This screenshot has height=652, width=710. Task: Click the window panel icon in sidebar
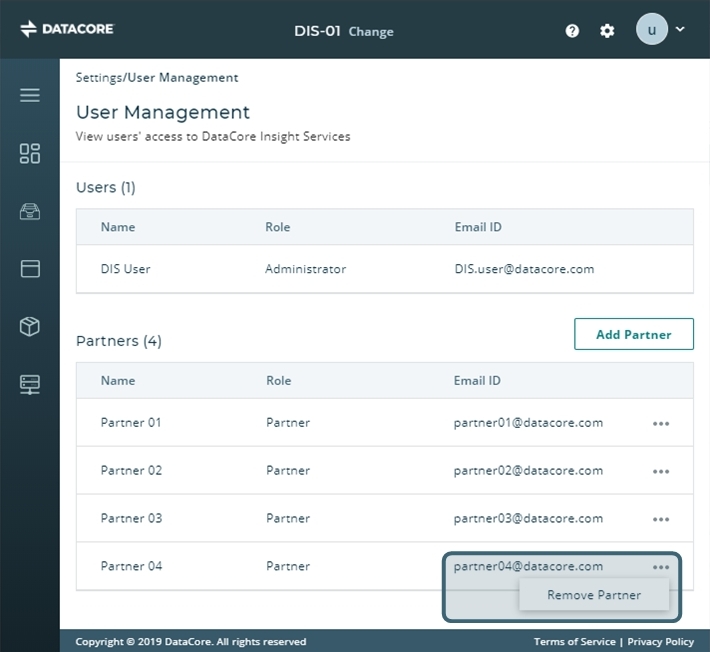coord(30,268)
